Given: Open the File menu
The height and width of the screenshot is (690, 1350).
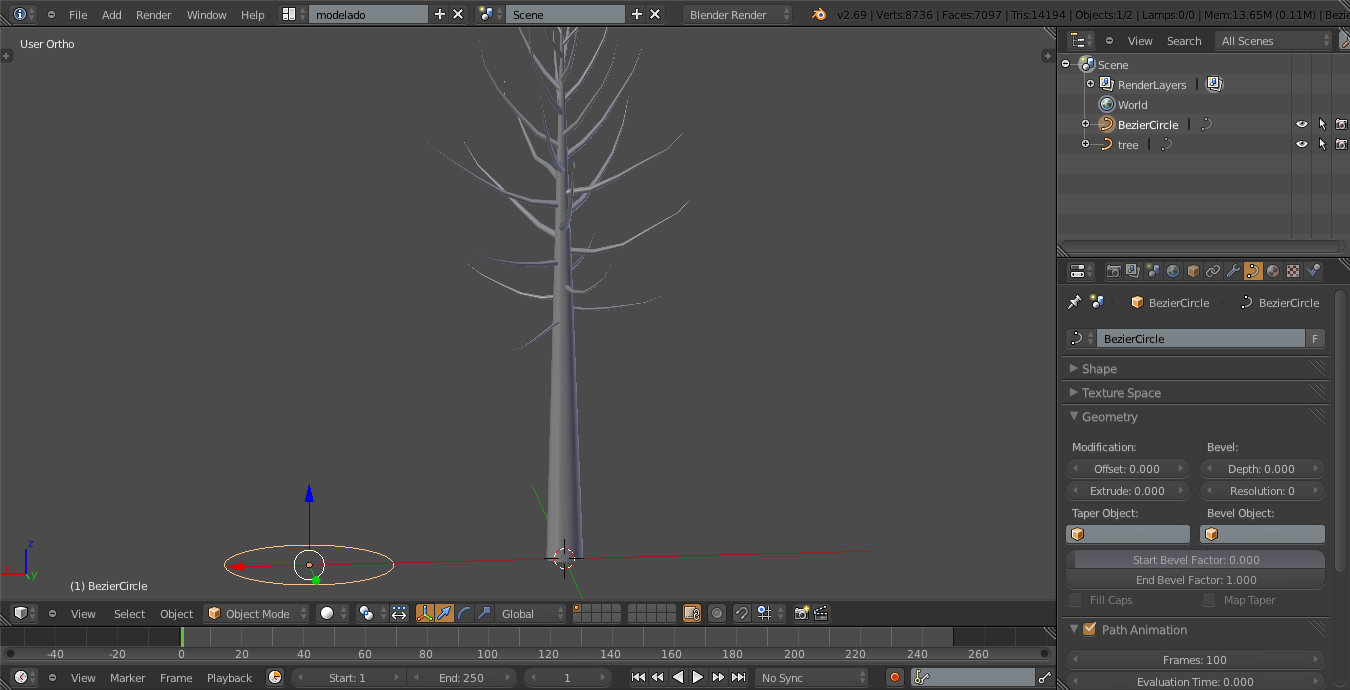Looking at the screenshot, I should point(78,14).
